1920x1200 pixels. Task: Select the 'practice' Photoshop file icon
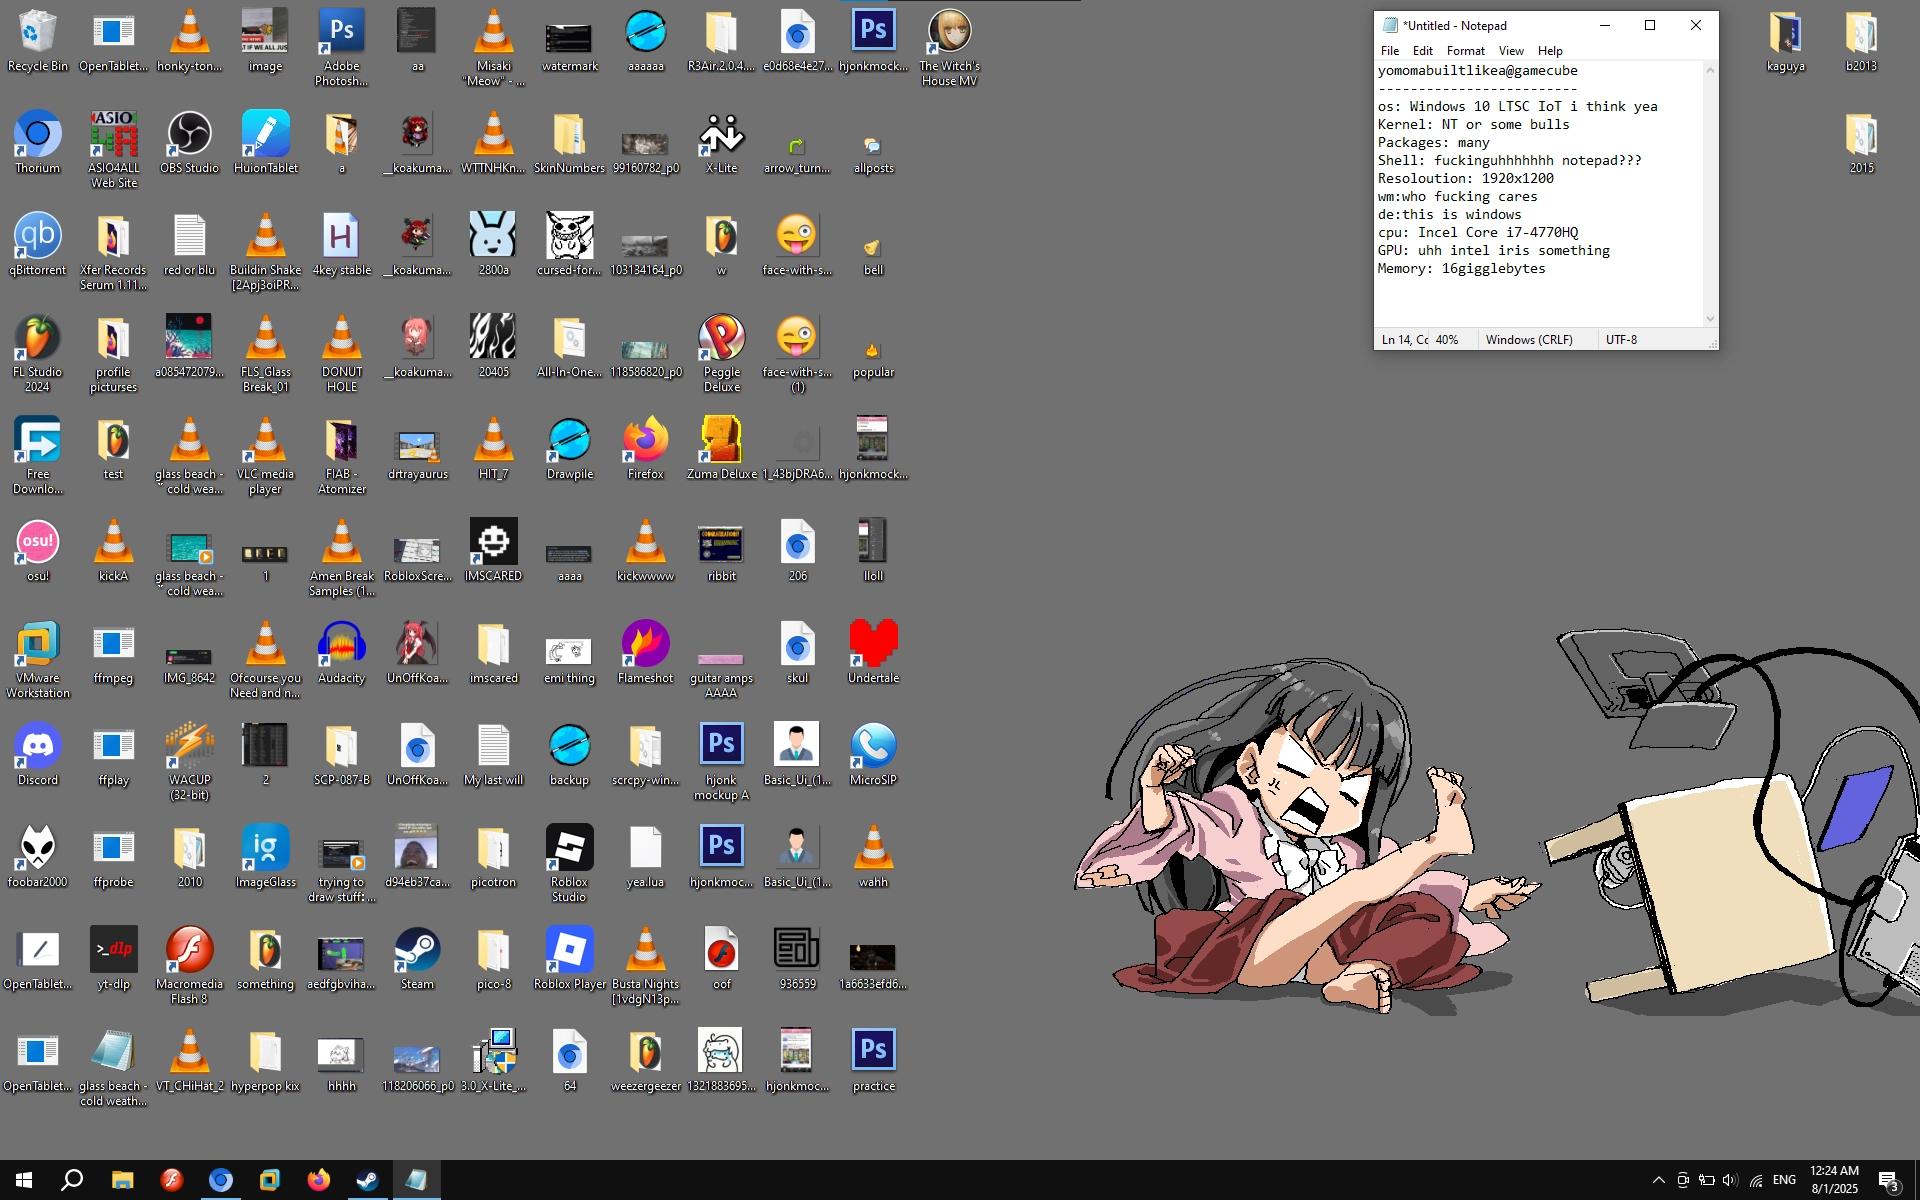[x=873, y=1061]
